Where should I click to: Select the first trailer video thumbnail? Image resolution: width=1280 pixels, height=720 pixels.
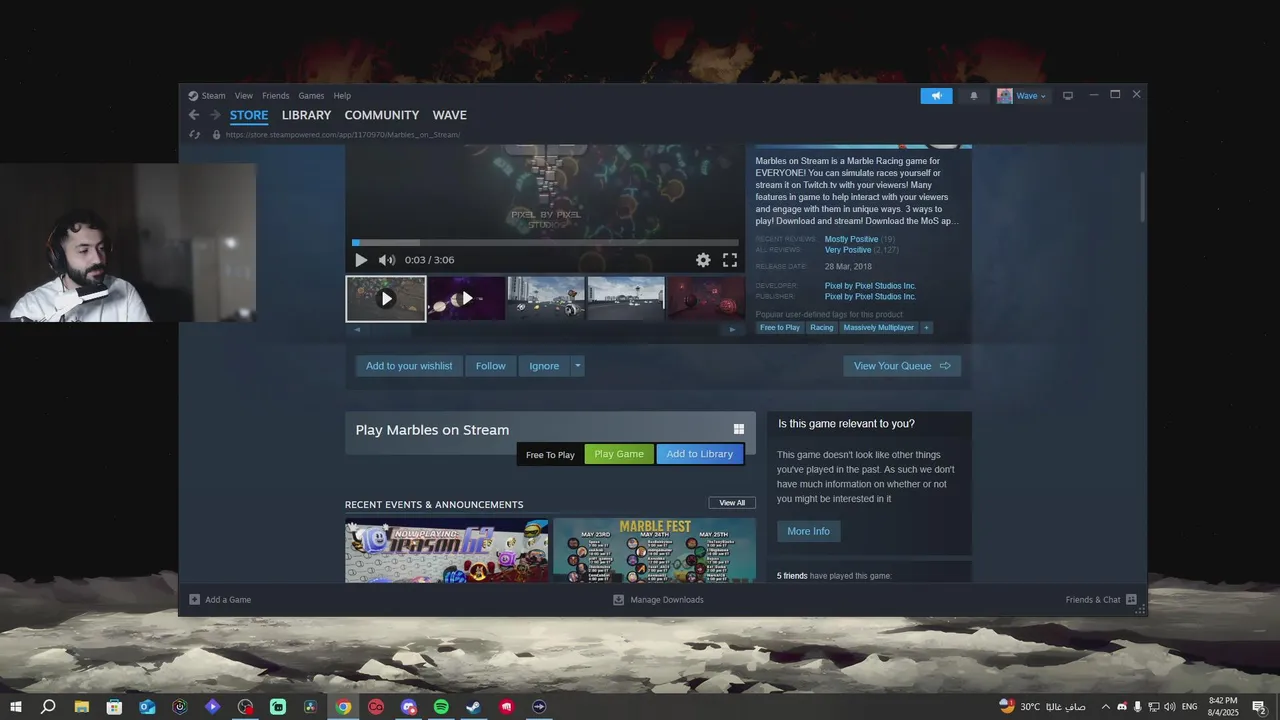click(x=386, y=299)
